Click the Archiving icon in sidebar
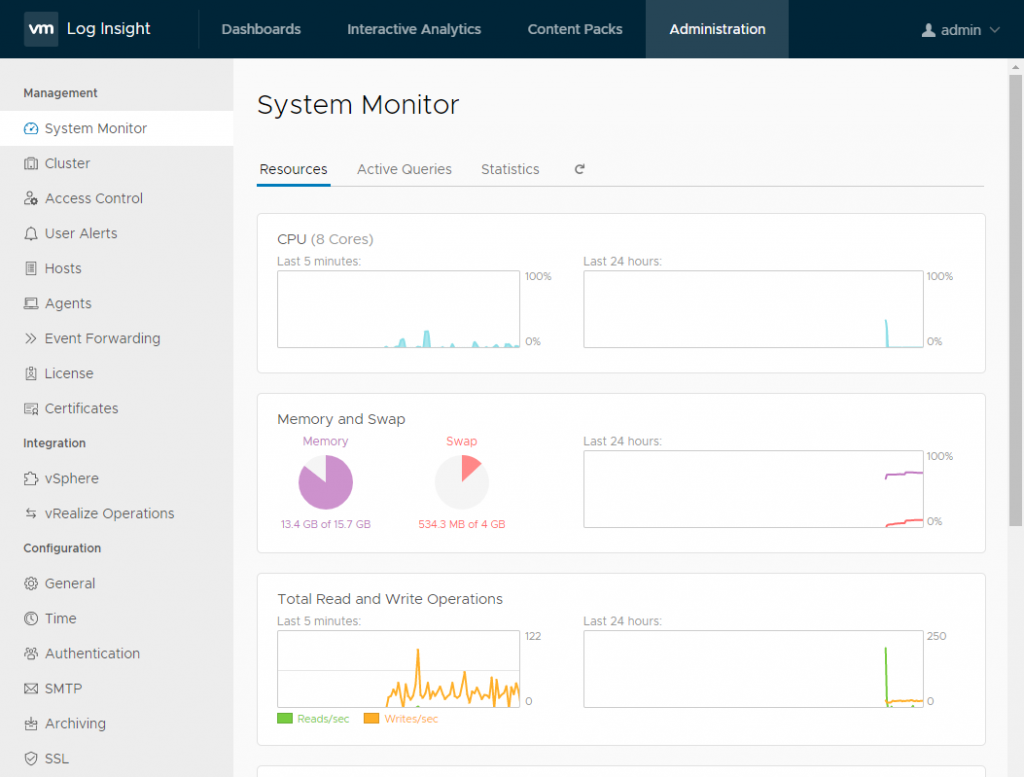Image resolution: width=1024 pixels, height=777 pixels. 31,724
